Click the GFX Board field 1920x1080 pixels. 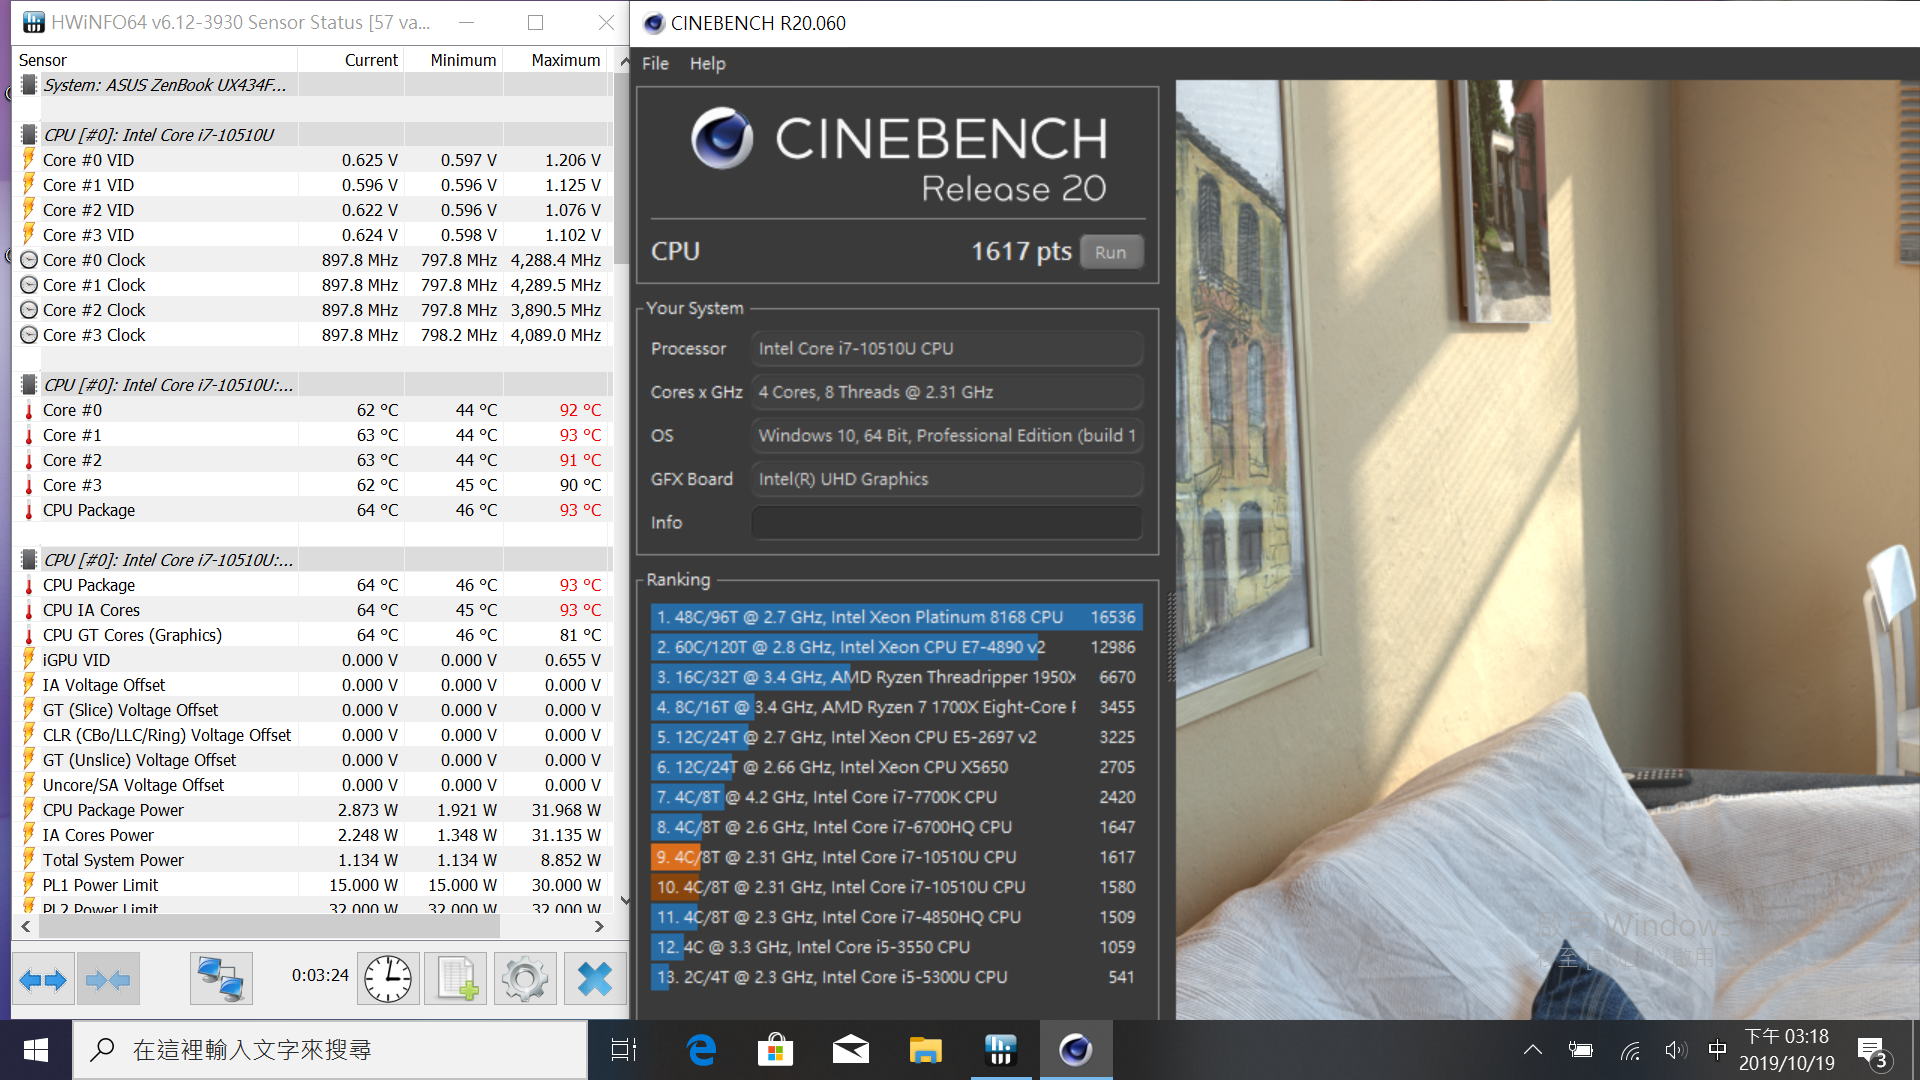coord(946,479)
